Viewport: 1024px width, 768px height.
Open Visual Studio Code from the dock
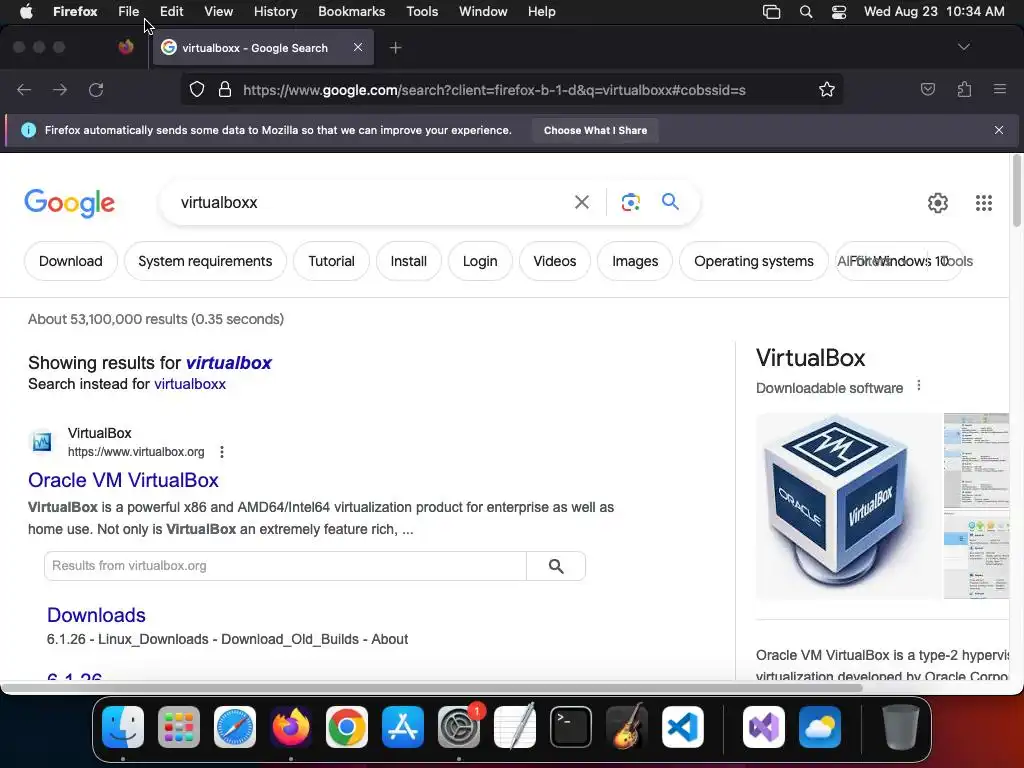[682, 727]
